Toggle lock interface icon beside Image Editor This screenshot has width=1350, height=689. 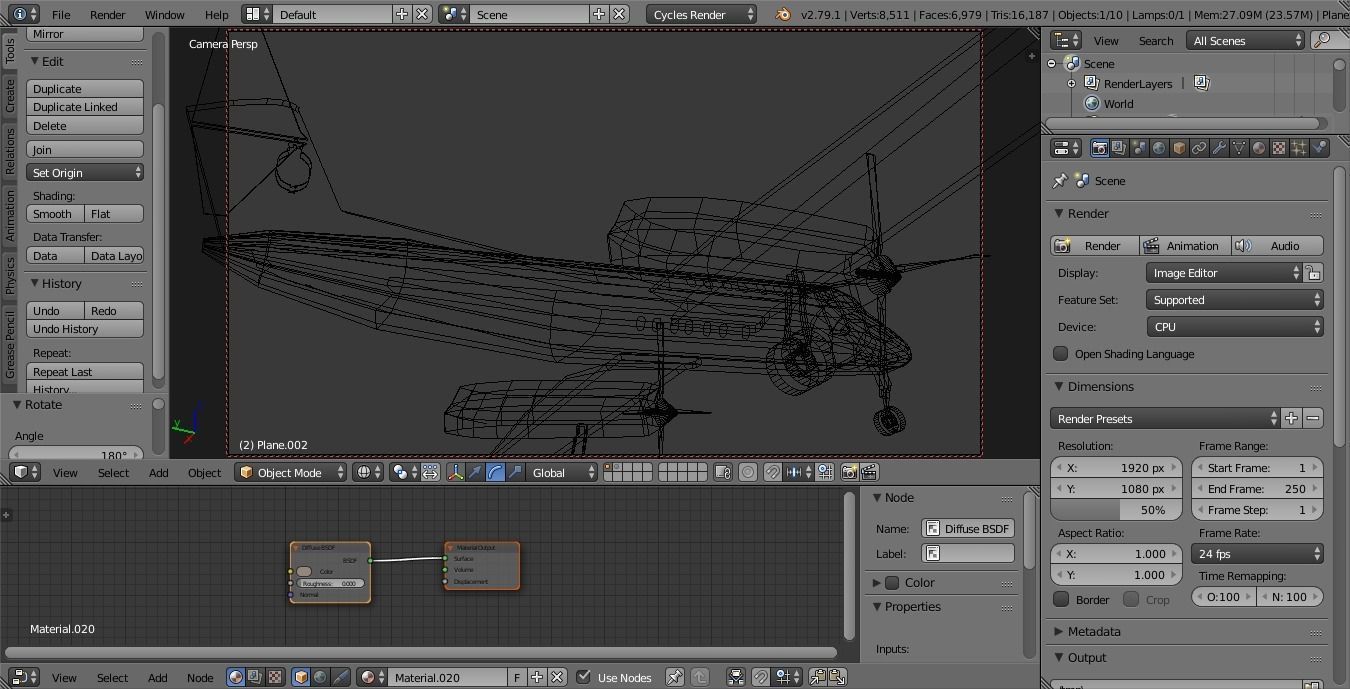1314,272
